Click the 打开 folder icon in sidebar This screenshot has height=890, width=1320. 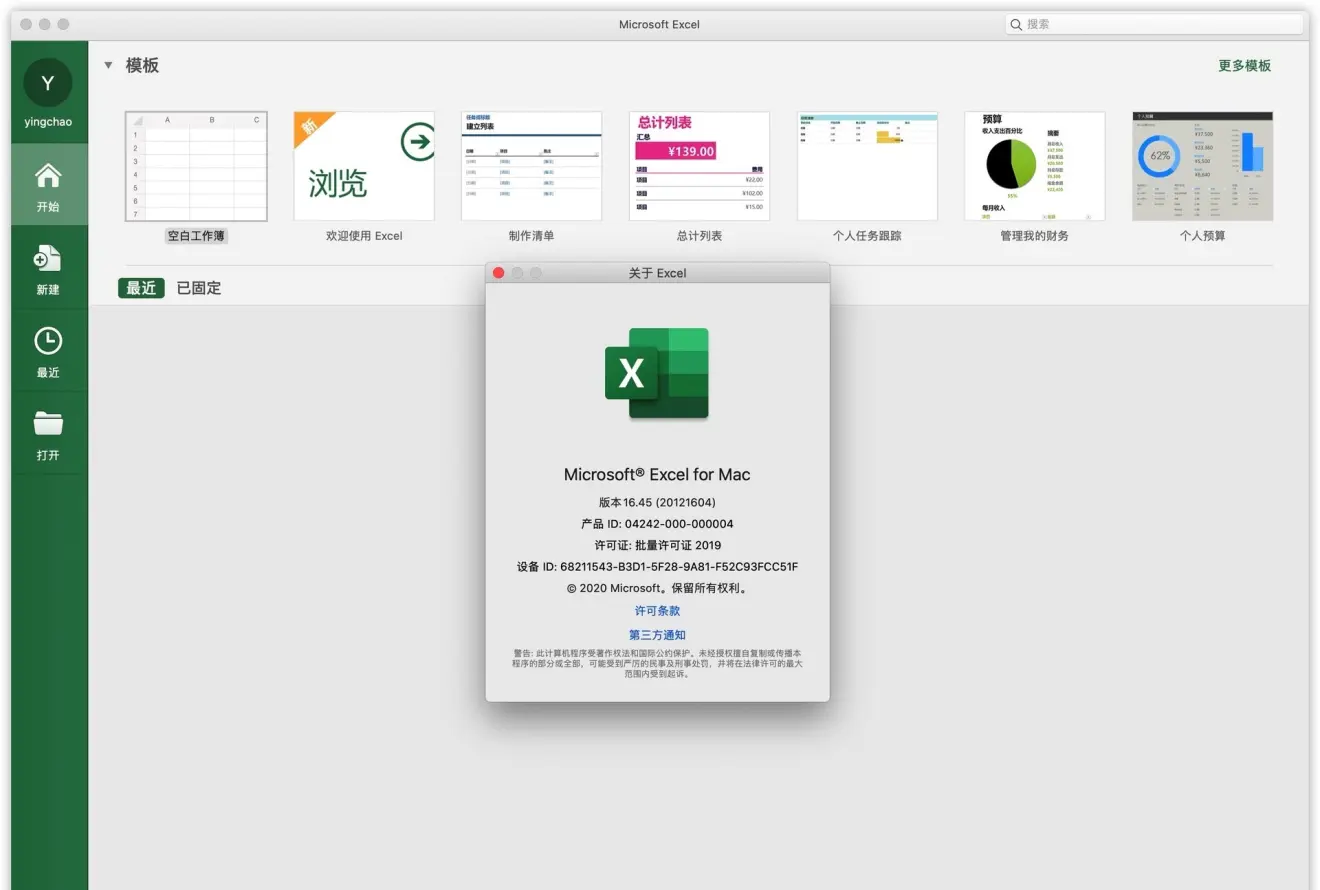pyautogui.click(x=48, y=424)
